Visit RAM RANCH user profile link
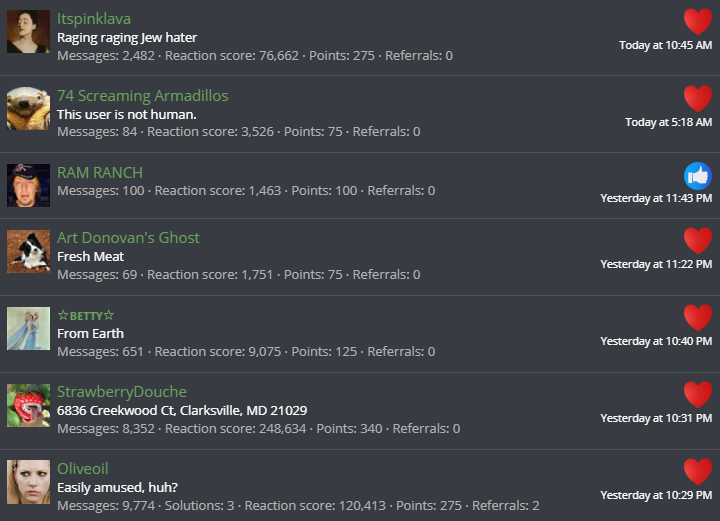720x521 pixels. tap(100, 173)
